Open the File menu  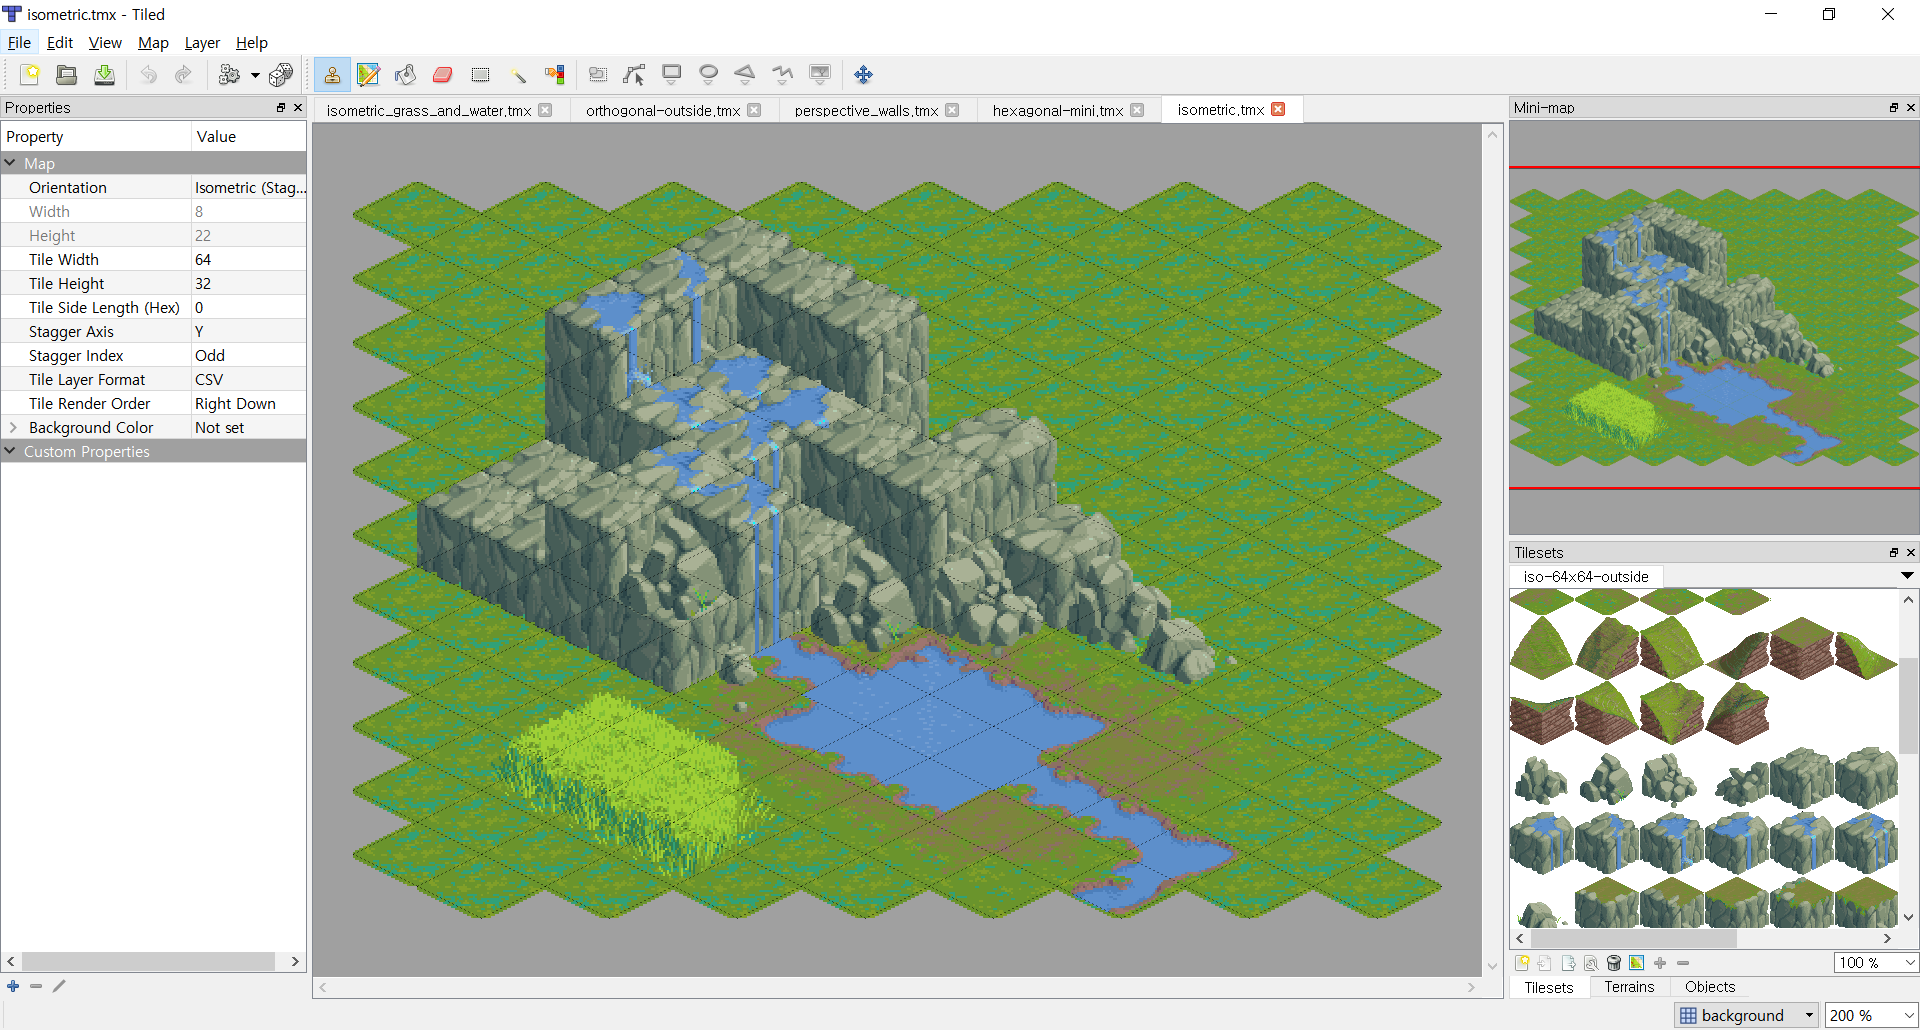(x=19, y=43)
